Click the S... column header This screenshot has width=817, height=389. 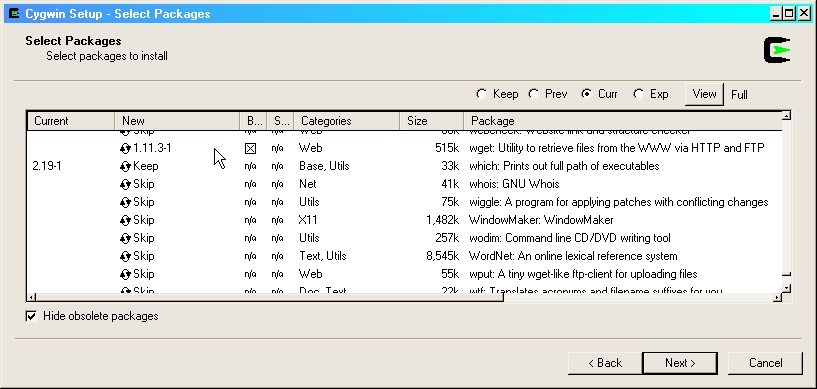point(280,121)
